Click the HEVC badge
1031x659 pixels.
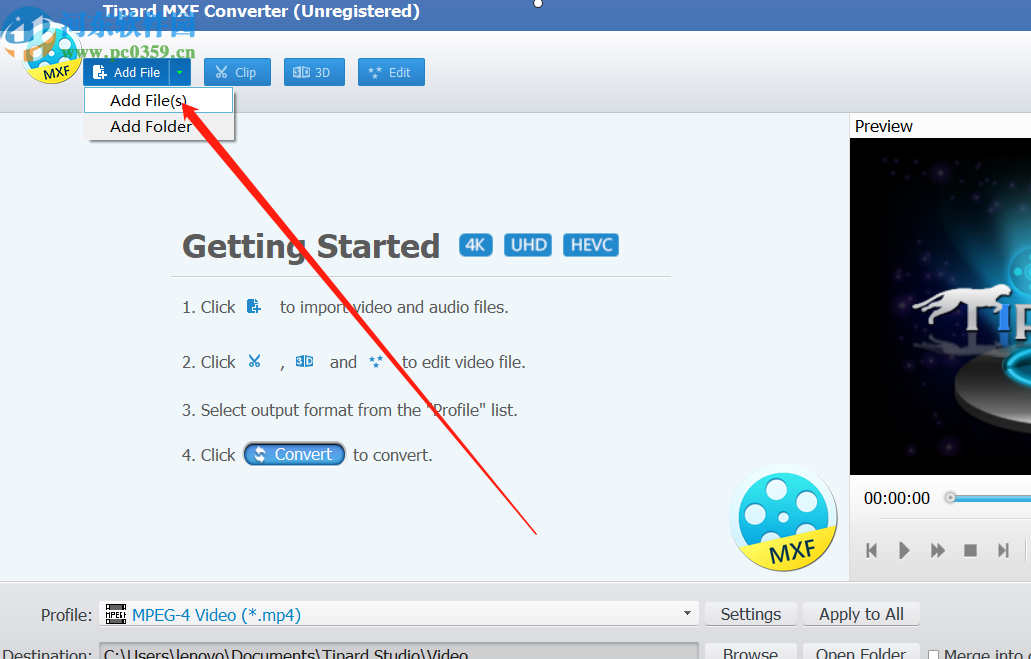(x=590, y=245)
